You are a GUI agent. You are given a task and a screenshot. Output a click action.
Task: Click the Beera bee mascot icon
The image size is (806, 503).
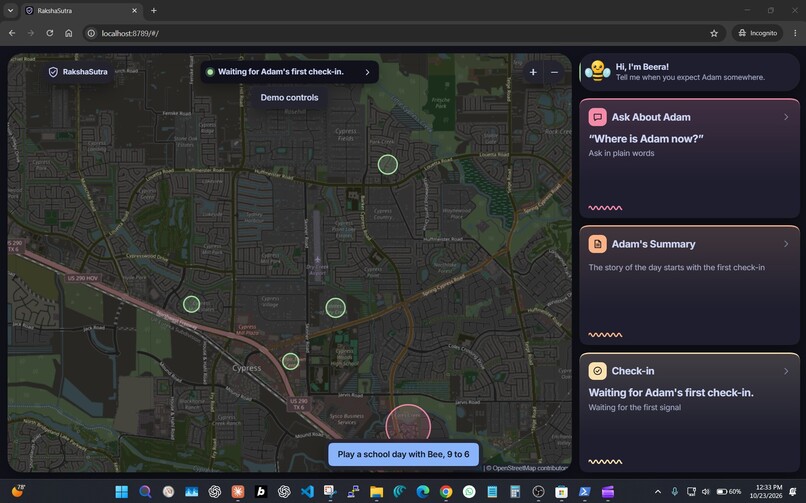coord(597,71)
